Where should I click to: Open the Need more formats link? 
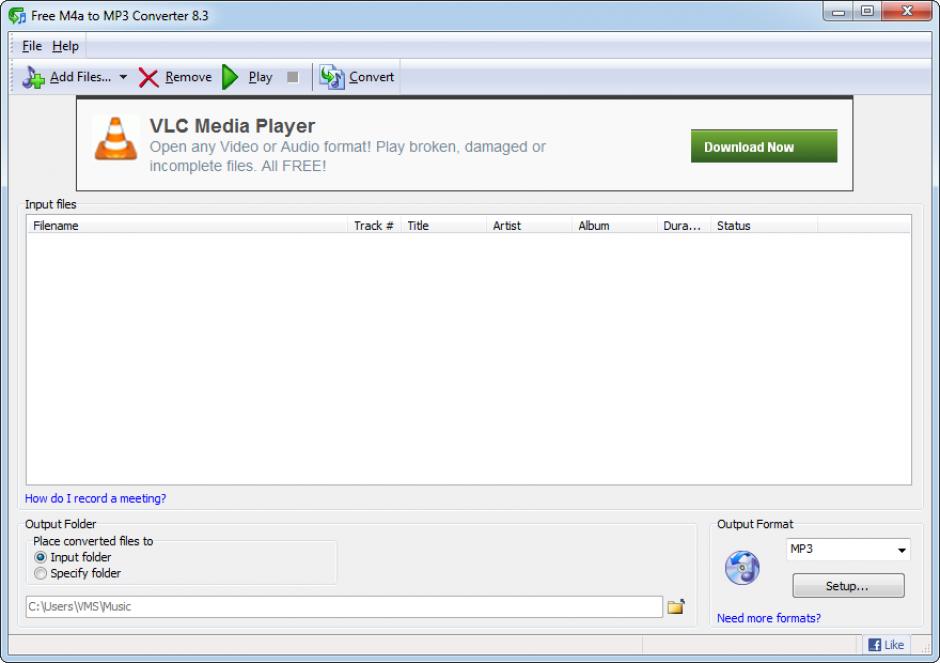768,618
